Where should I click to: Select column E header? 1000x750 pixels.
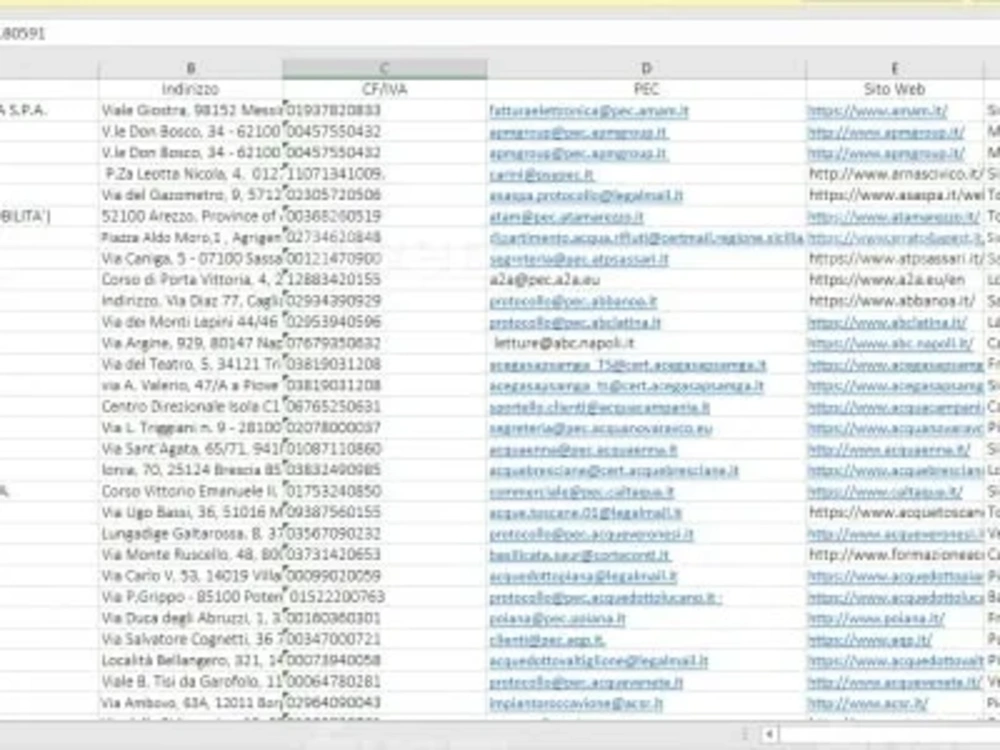pyautogui.click(x=894, y=68)
